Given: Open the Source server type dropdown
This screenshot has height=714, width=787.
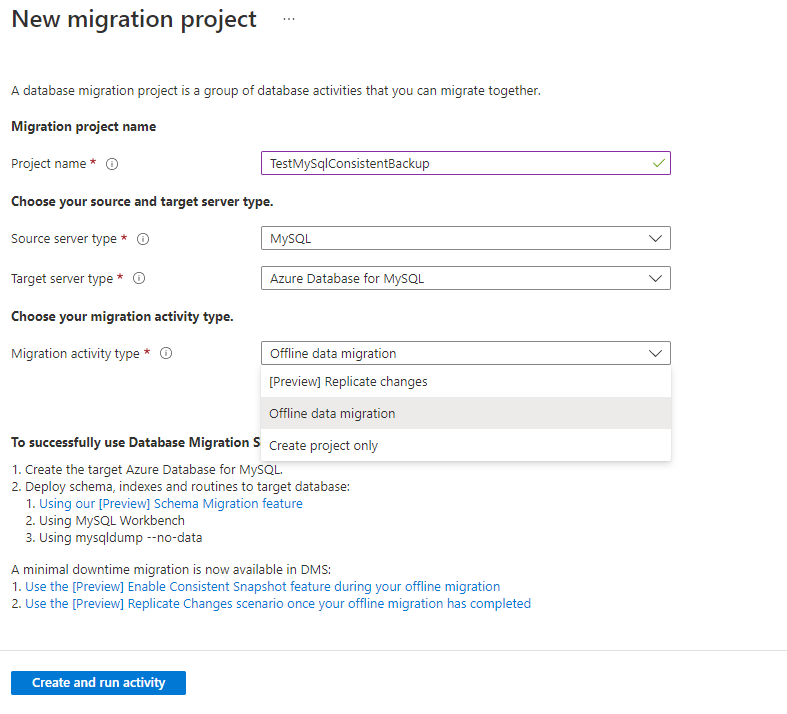Looking at the screenshot, I should pos(465,238).
